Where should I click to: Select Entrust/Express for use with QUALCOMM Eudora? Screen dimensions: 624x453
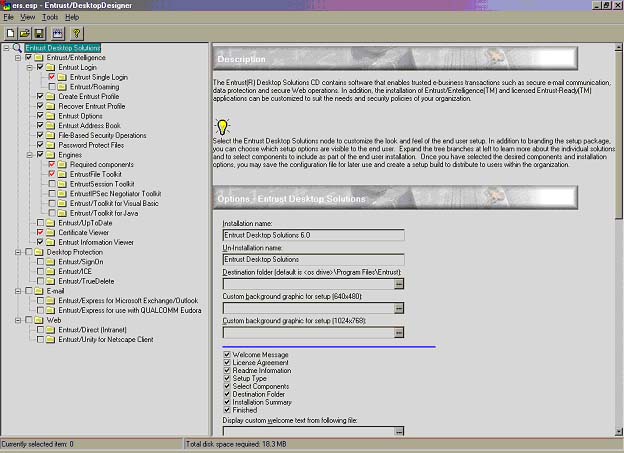click(x=130, y=310)
